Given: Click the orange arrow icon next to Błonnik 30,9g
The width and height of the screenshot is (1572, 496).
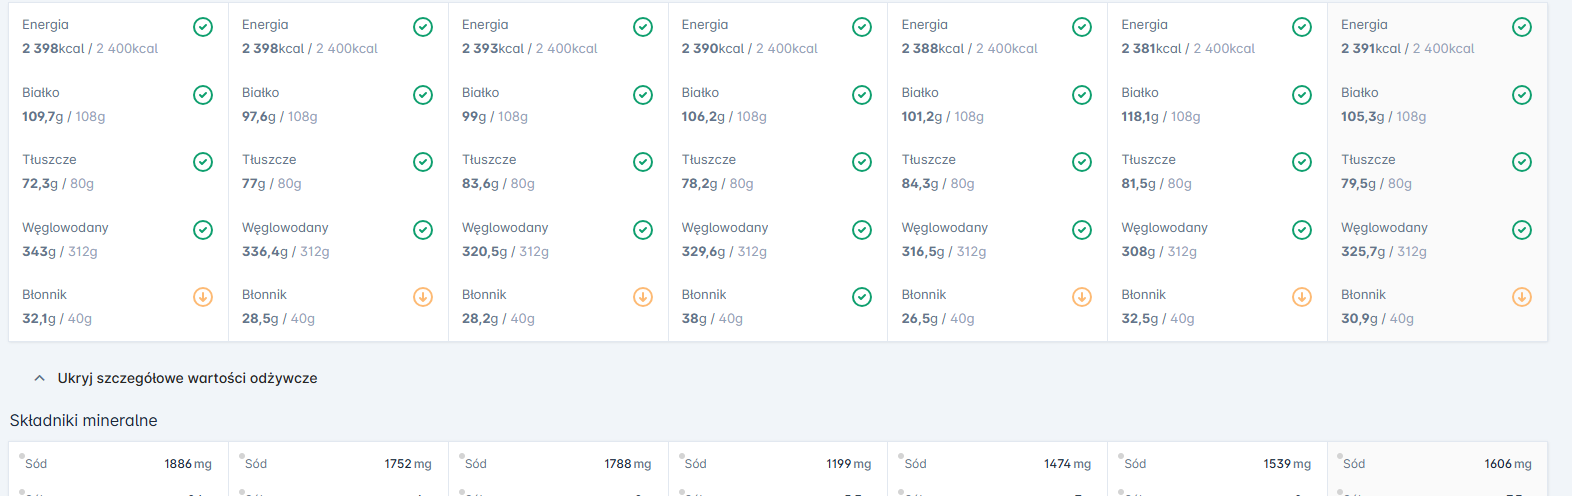Looking at the screenshot, I should pyautogui.click(x=1522, y=297).
